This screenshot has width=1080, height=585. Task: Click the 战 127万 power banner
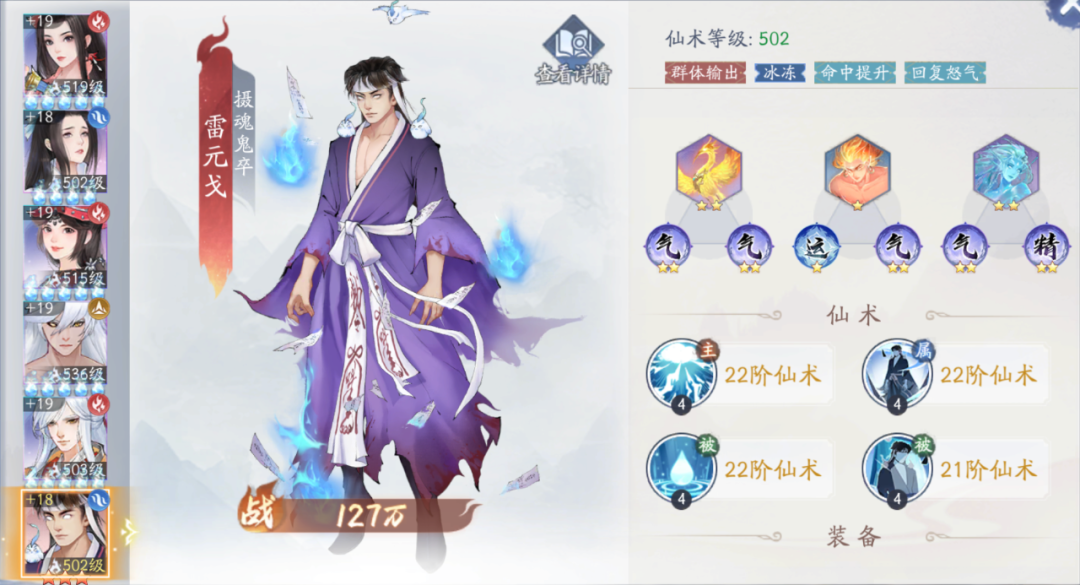point(357,514)
